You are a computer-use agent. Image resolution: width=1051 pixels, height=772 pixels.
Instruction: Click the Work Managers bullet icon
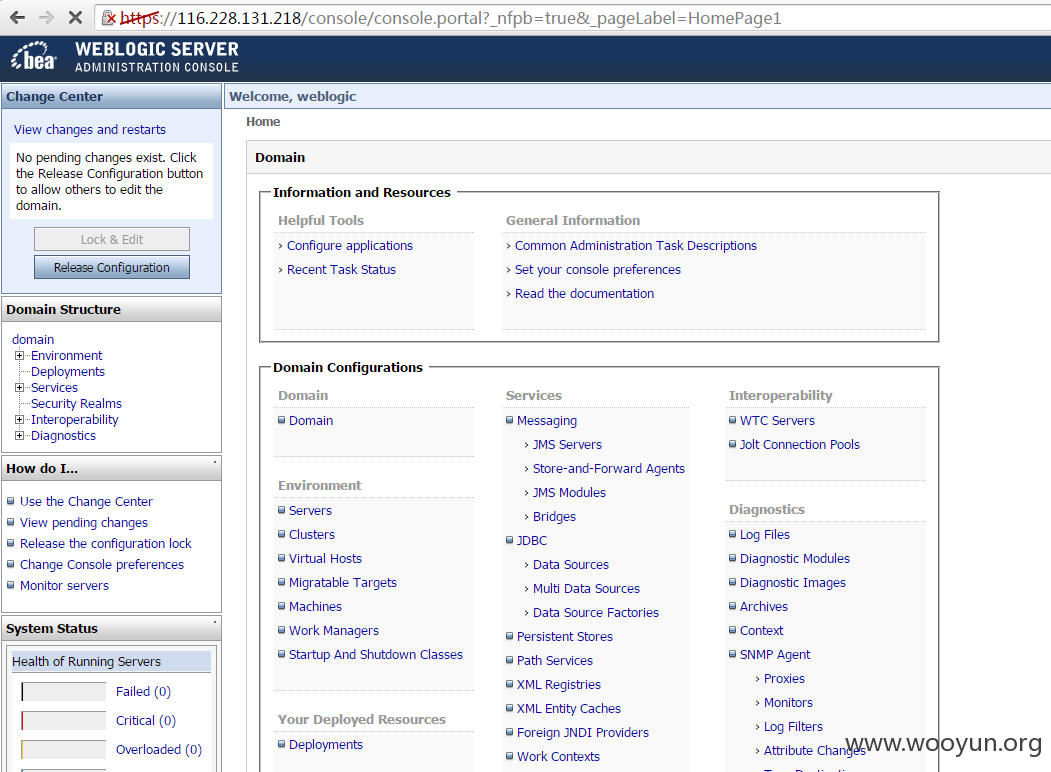(x=282, y=630)
